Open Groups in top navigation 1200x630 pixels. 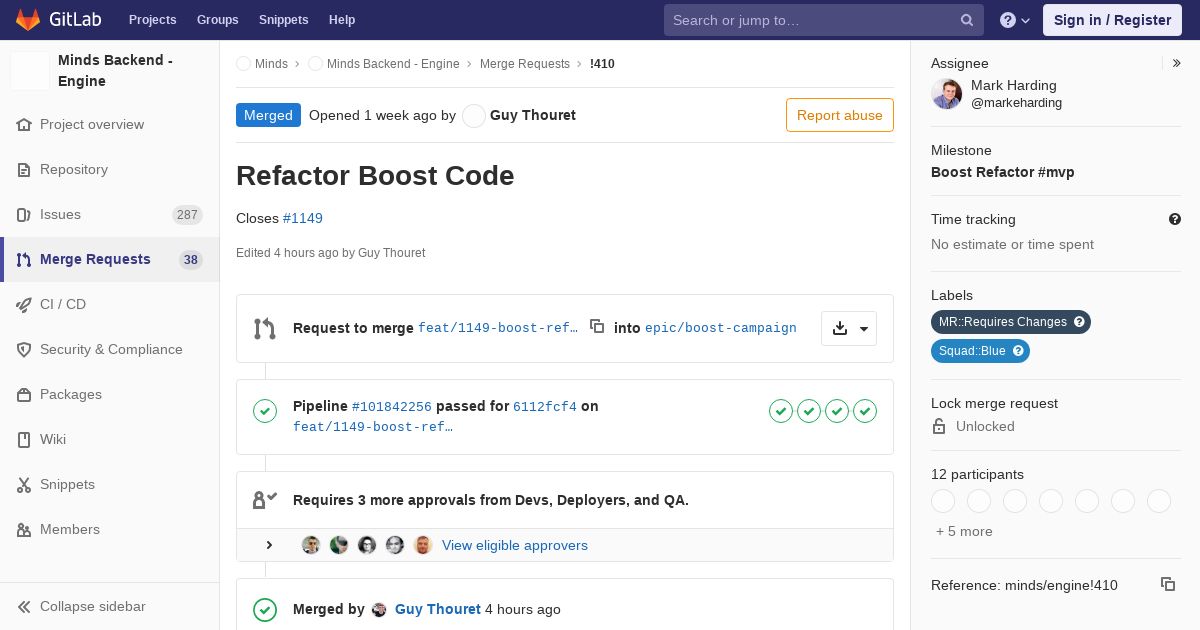(217, 20)
